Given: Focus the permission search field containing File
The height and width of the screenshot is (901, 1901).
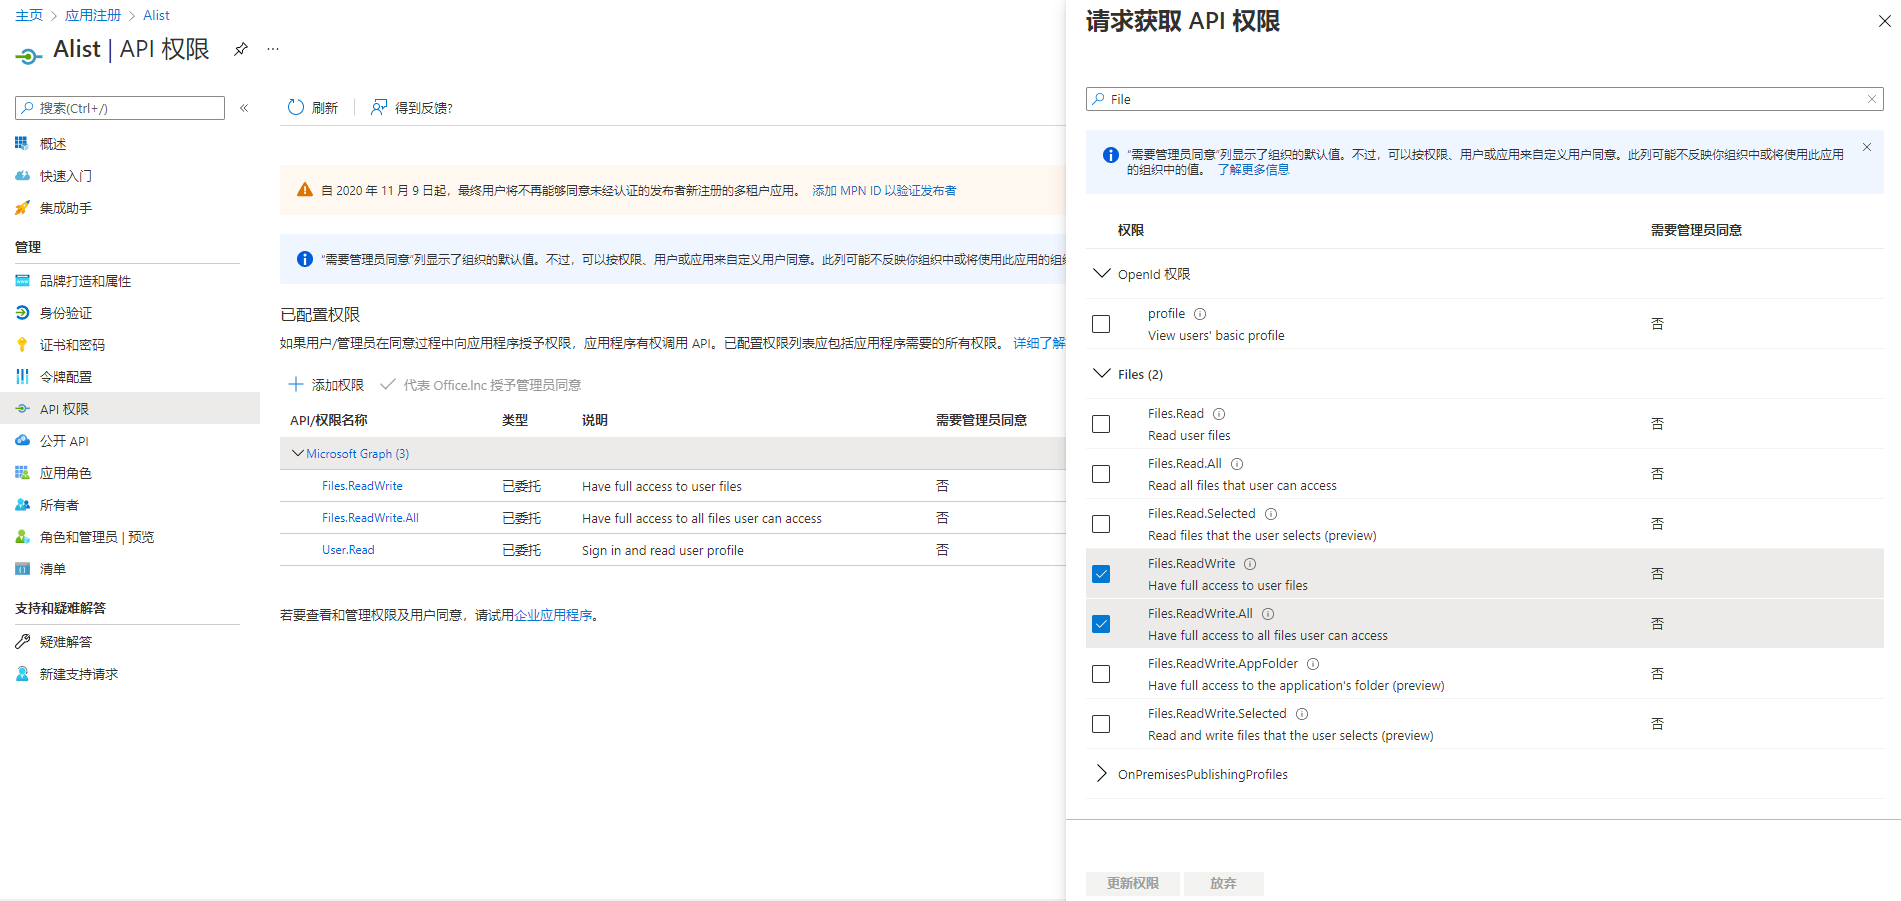Looking at the screenshot, I should [1485, 99].
